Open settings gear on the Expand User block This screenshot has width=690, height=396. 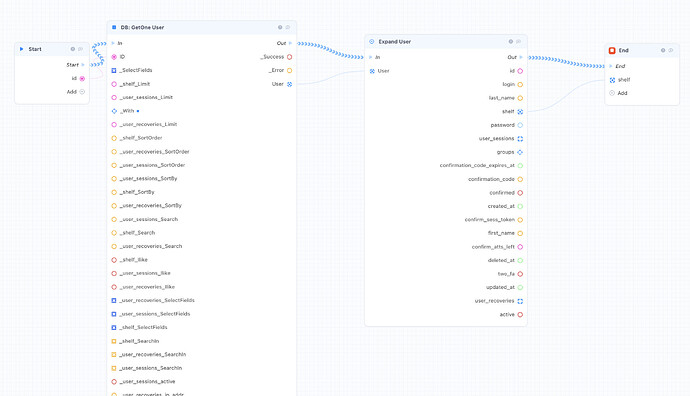point(511,41)
